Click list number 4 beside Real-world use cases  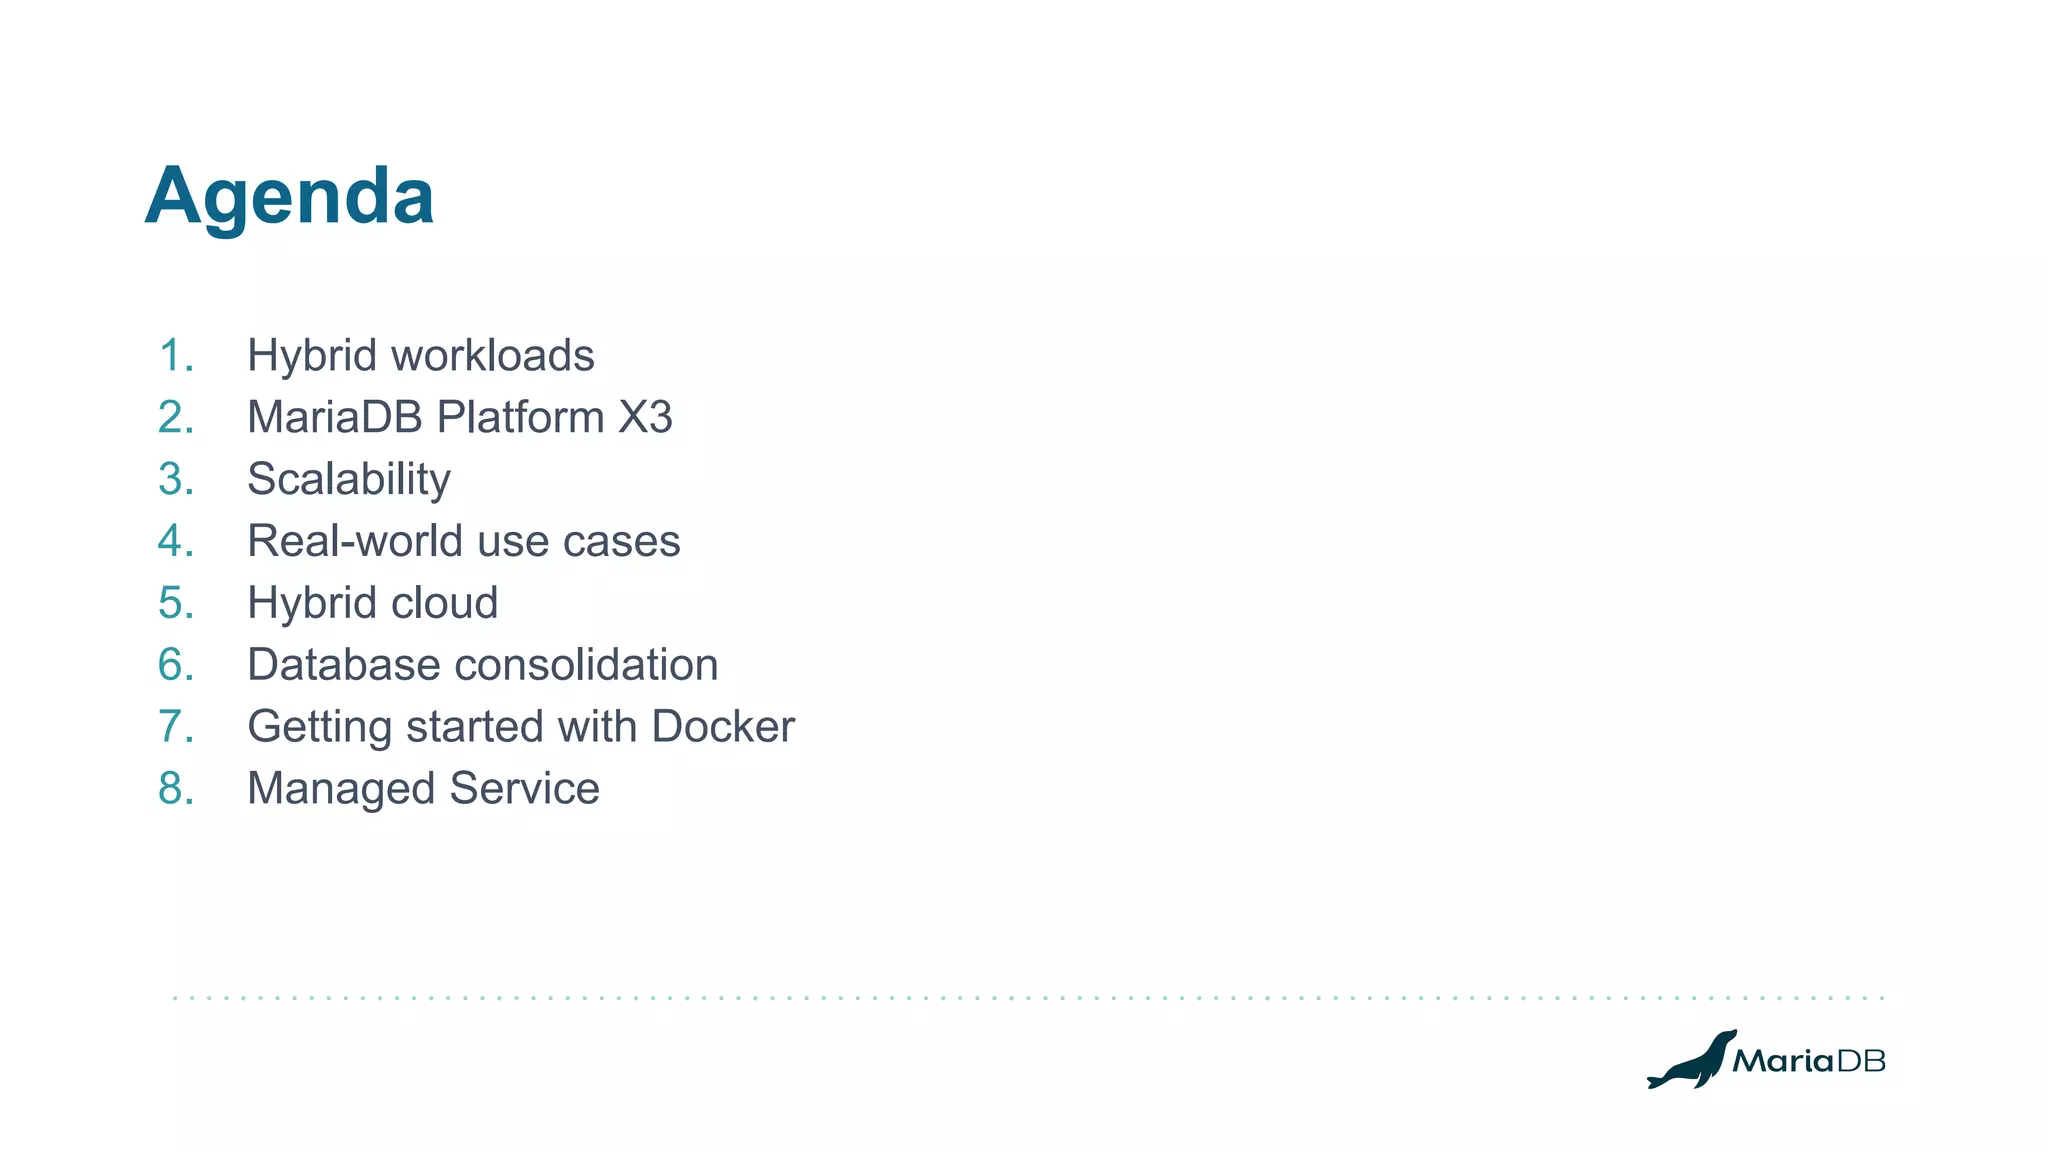pyautogui.click(x=176, y=541)
